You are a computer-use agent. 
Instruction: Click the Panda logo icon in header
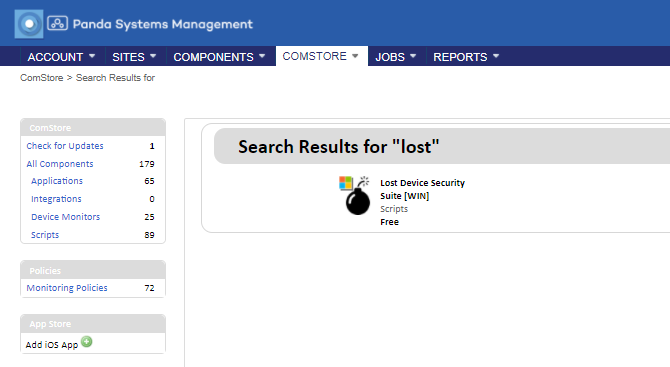[29, 24]
